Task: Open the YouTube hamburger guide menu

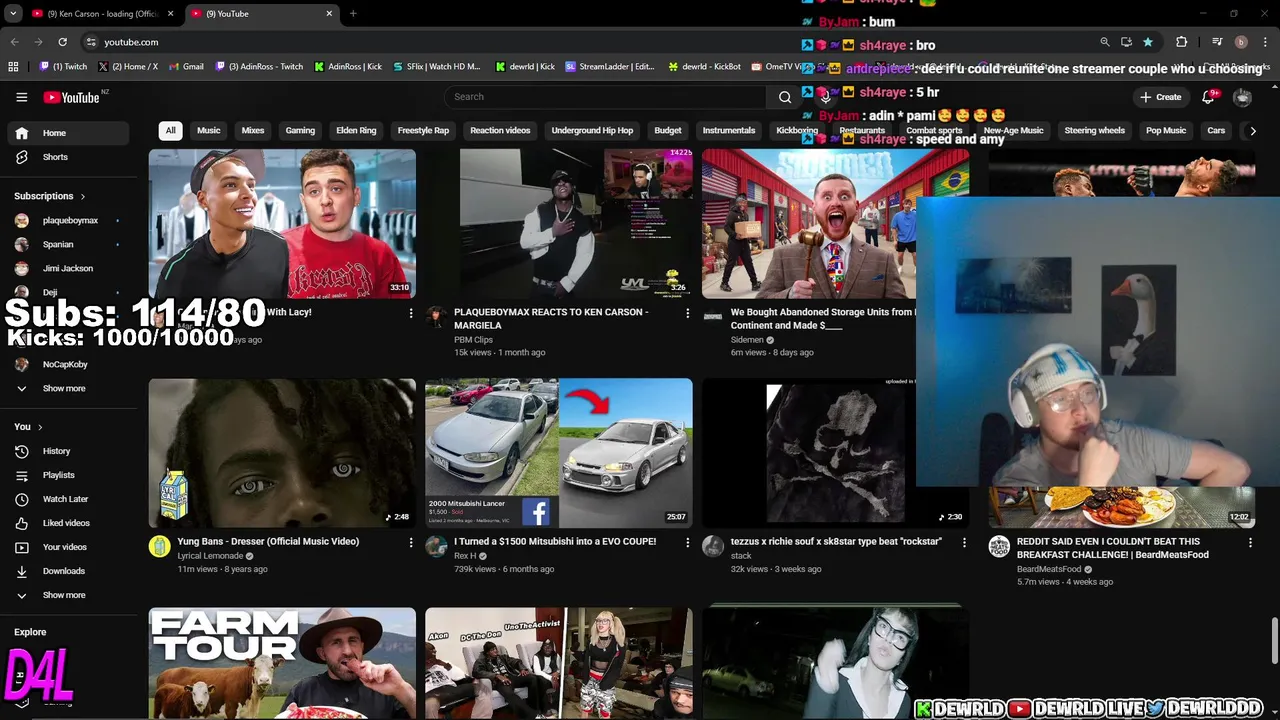Action: click(x=21, y=97)
